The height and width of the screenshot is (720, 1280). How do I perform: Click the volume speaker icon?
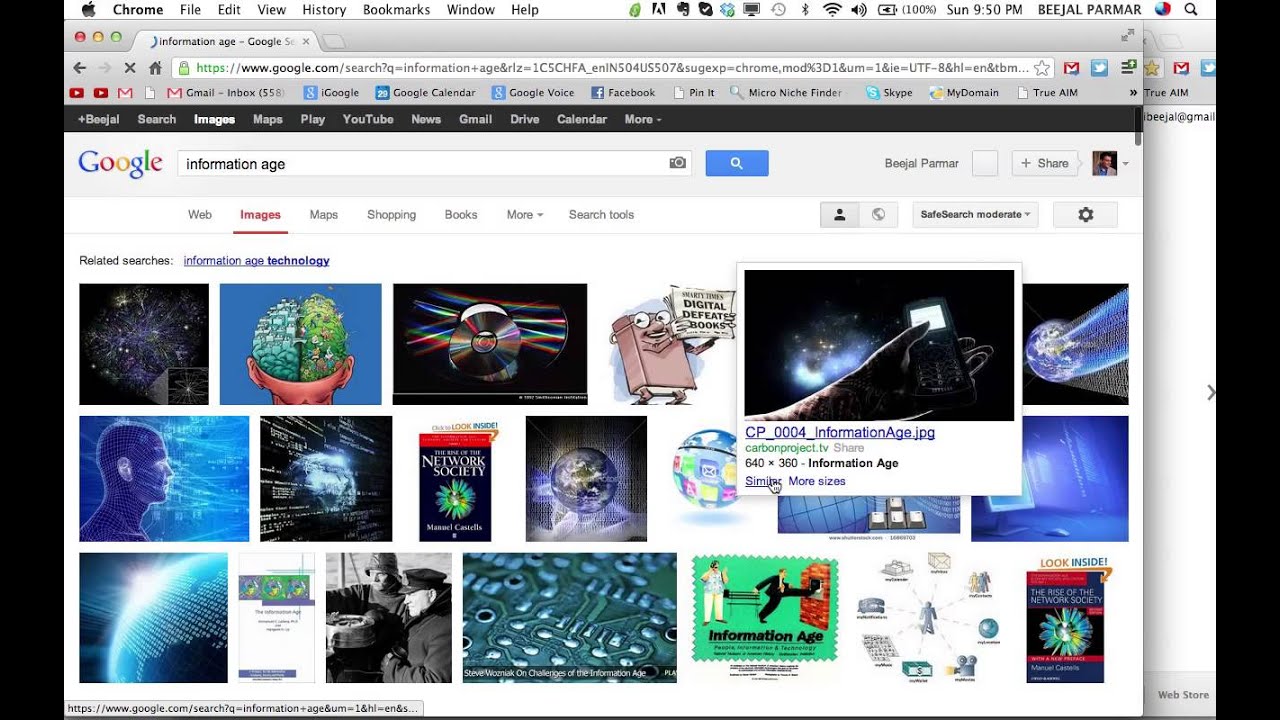tap(858, 10)
